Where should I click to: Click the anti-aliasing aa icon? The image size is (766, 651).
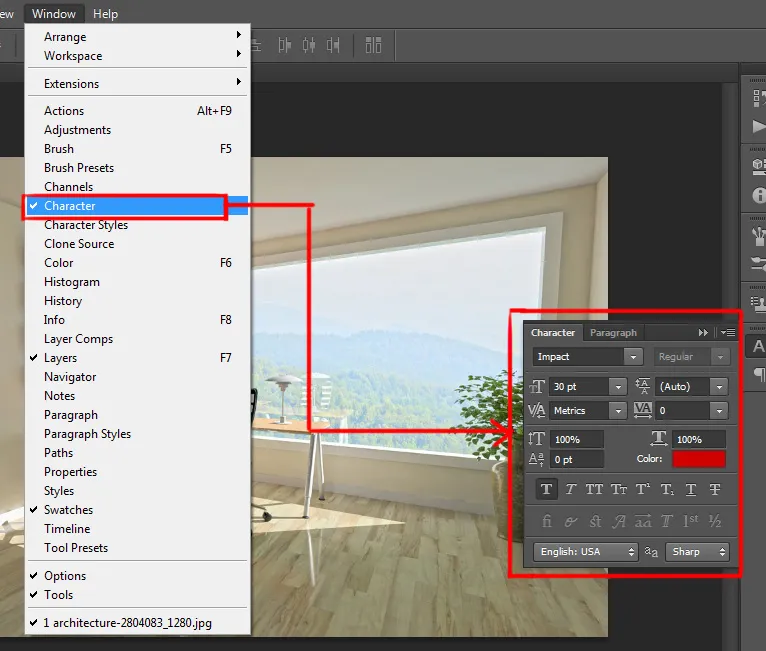pyautogui.click(x=651, y=552)
